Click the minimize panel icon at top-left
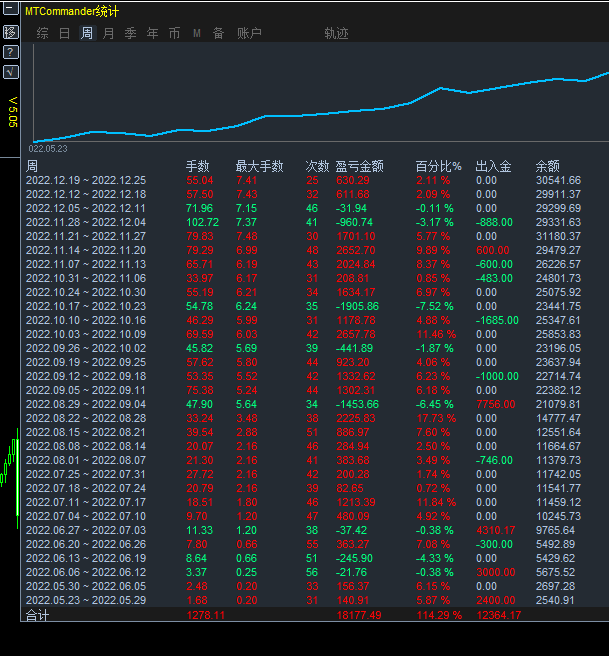 point(10,8)
